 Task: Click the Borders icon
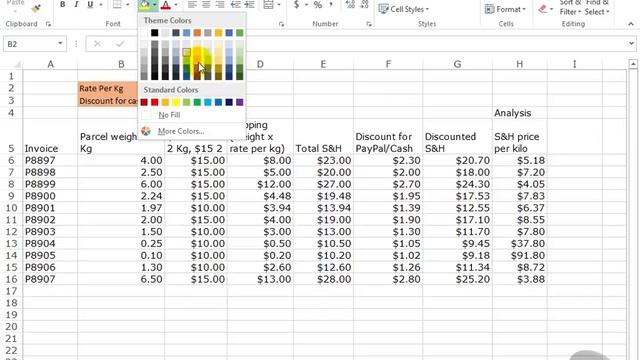point(117,4)
